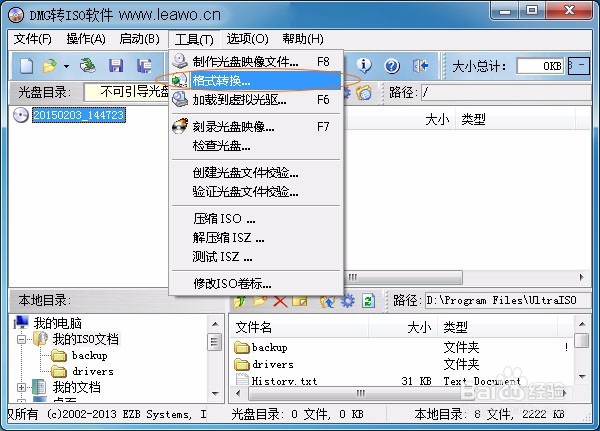
Task: Expand the 我的文档 tree node
Action: click(21, 387)
